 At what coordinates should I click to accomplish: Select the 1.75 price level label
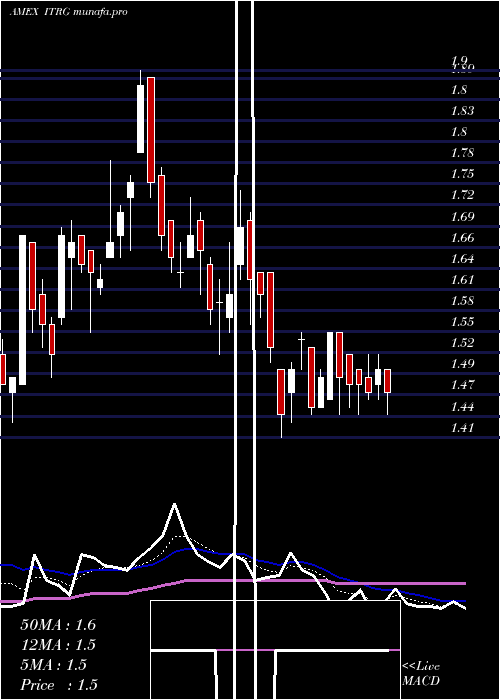(462, 174)
